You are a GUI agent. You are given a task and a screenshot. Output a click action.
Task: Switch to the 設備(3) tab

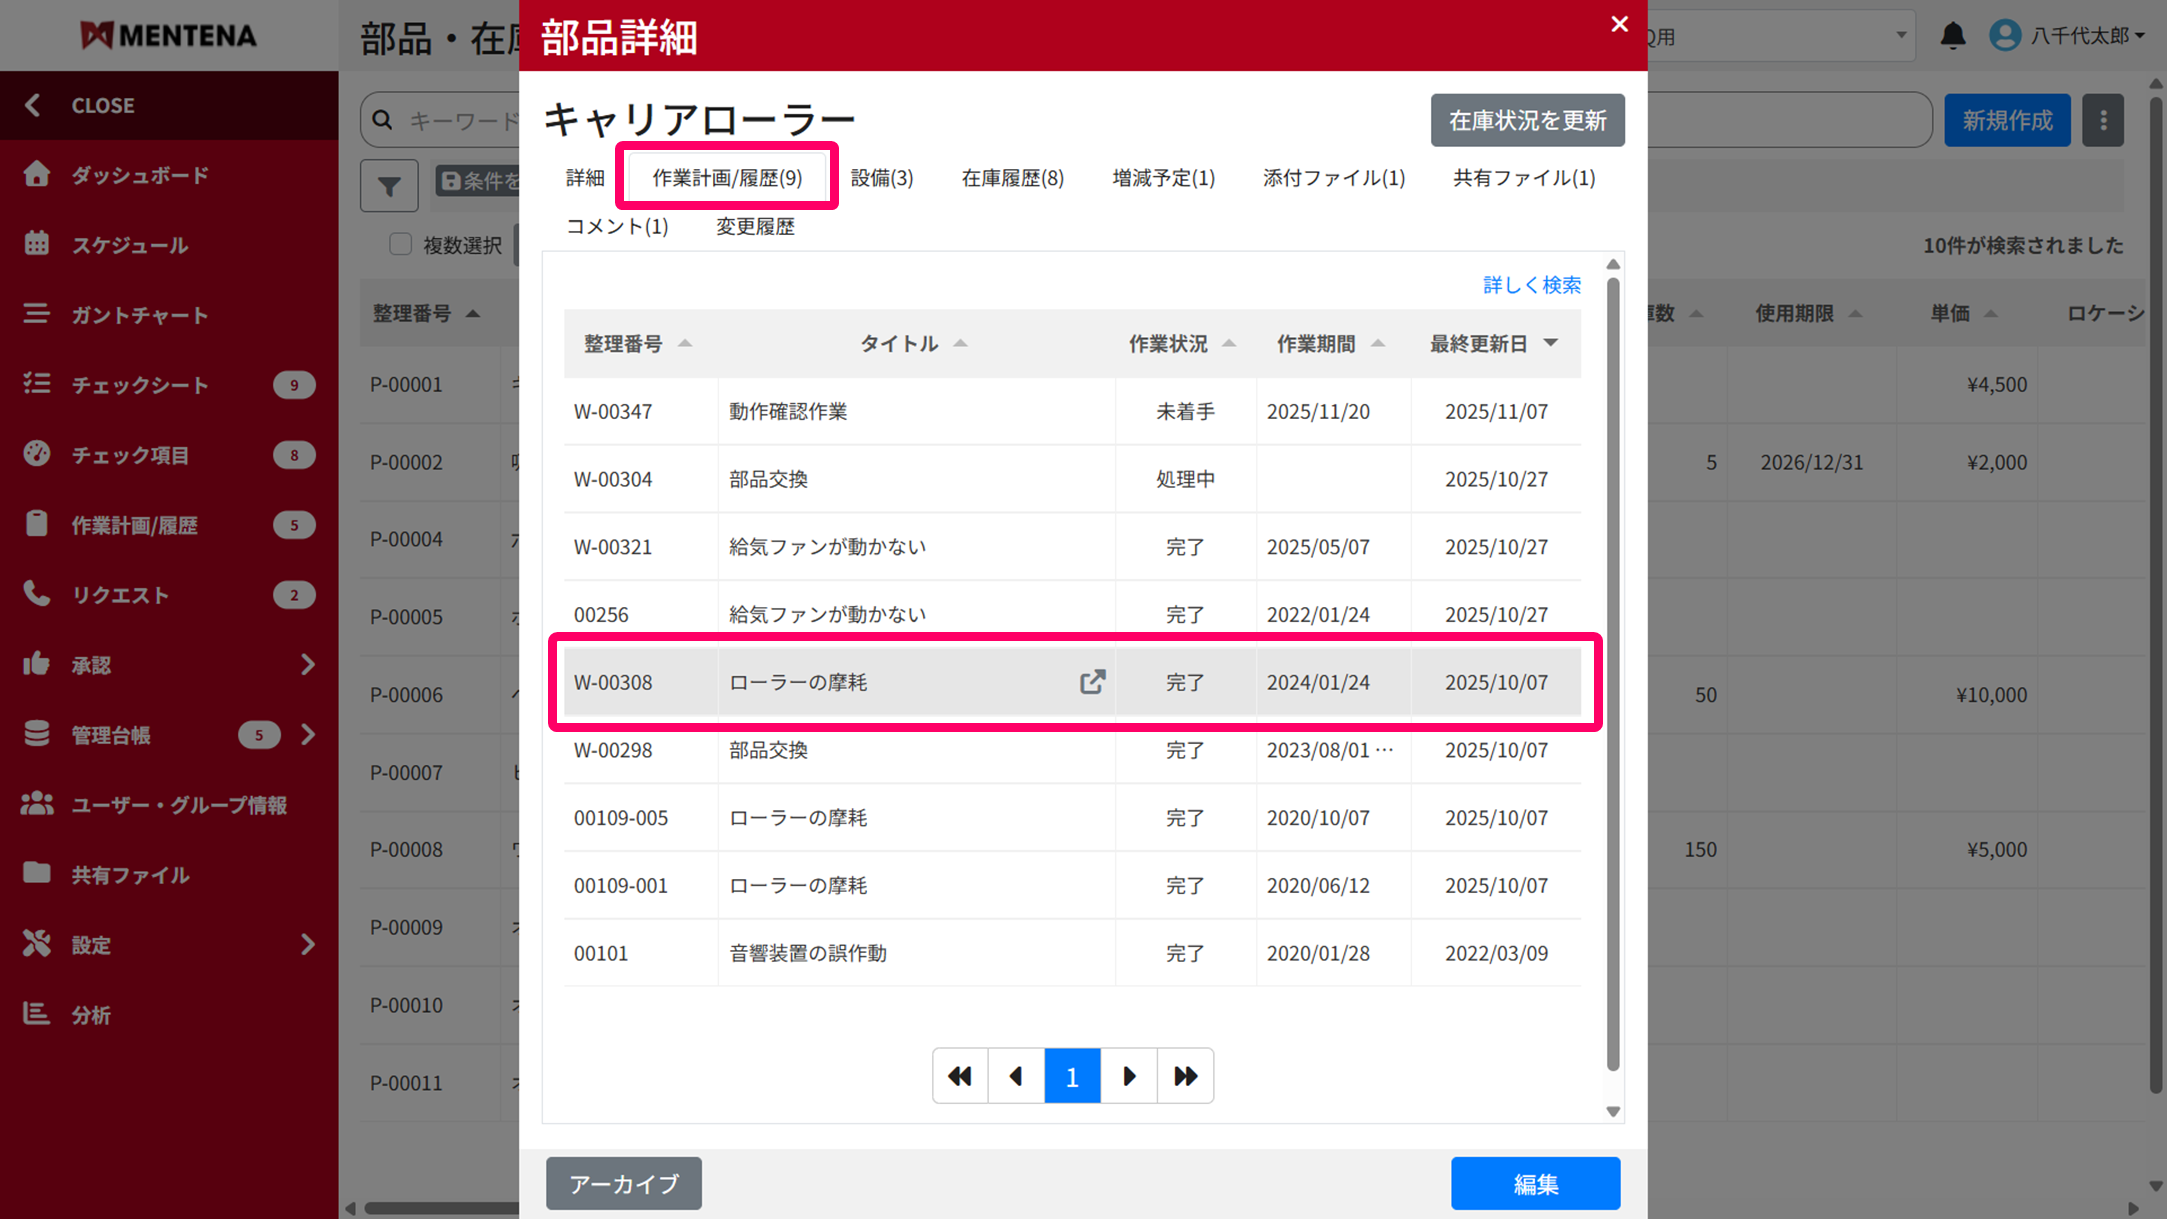[881, 178]
